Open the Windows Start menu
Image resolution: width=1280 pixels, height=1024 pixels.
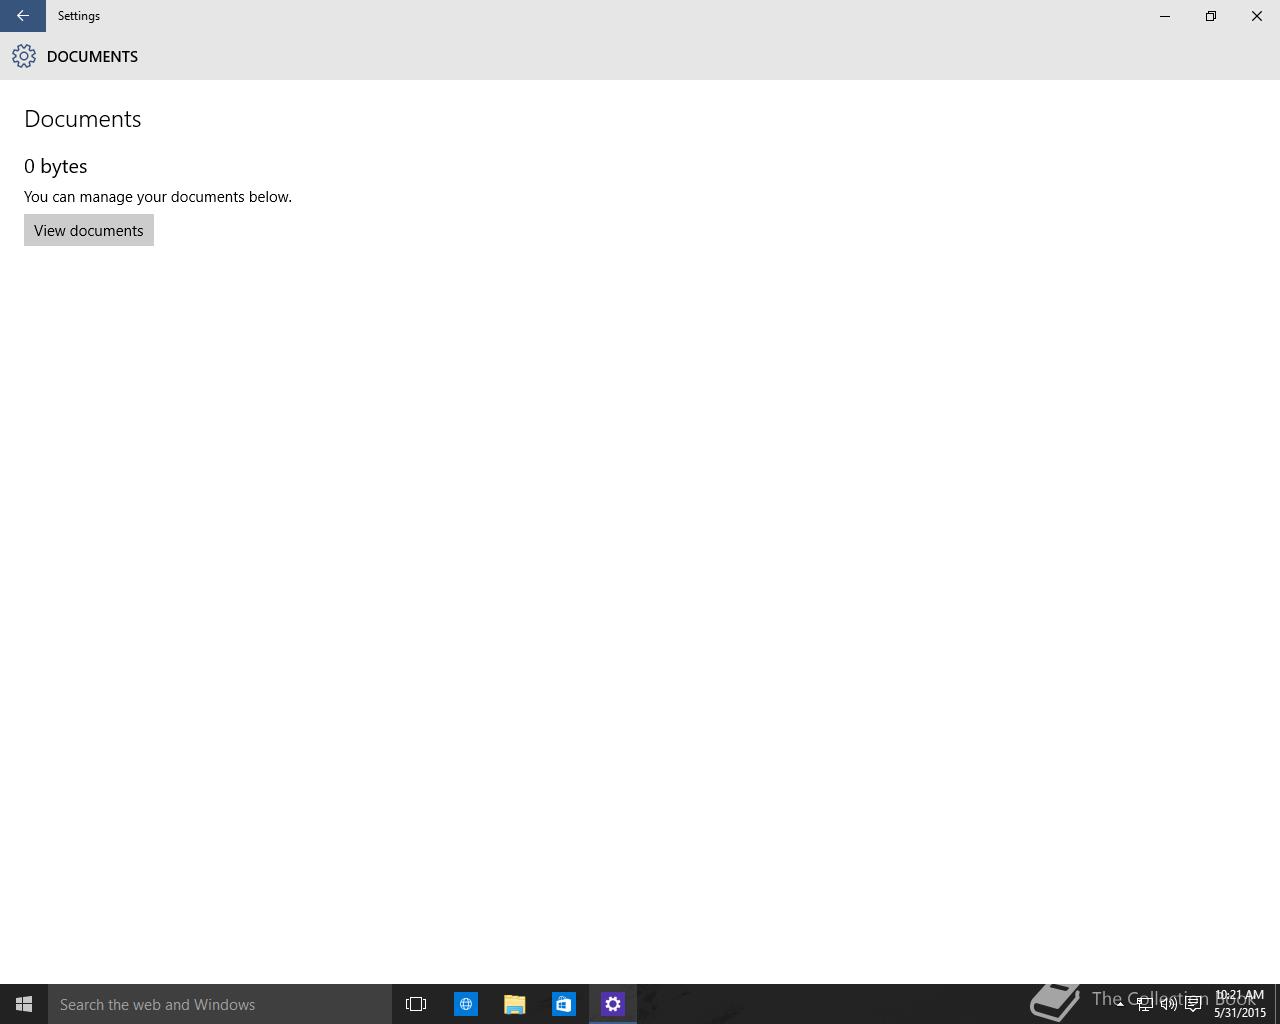click(x=24, y=1004)
